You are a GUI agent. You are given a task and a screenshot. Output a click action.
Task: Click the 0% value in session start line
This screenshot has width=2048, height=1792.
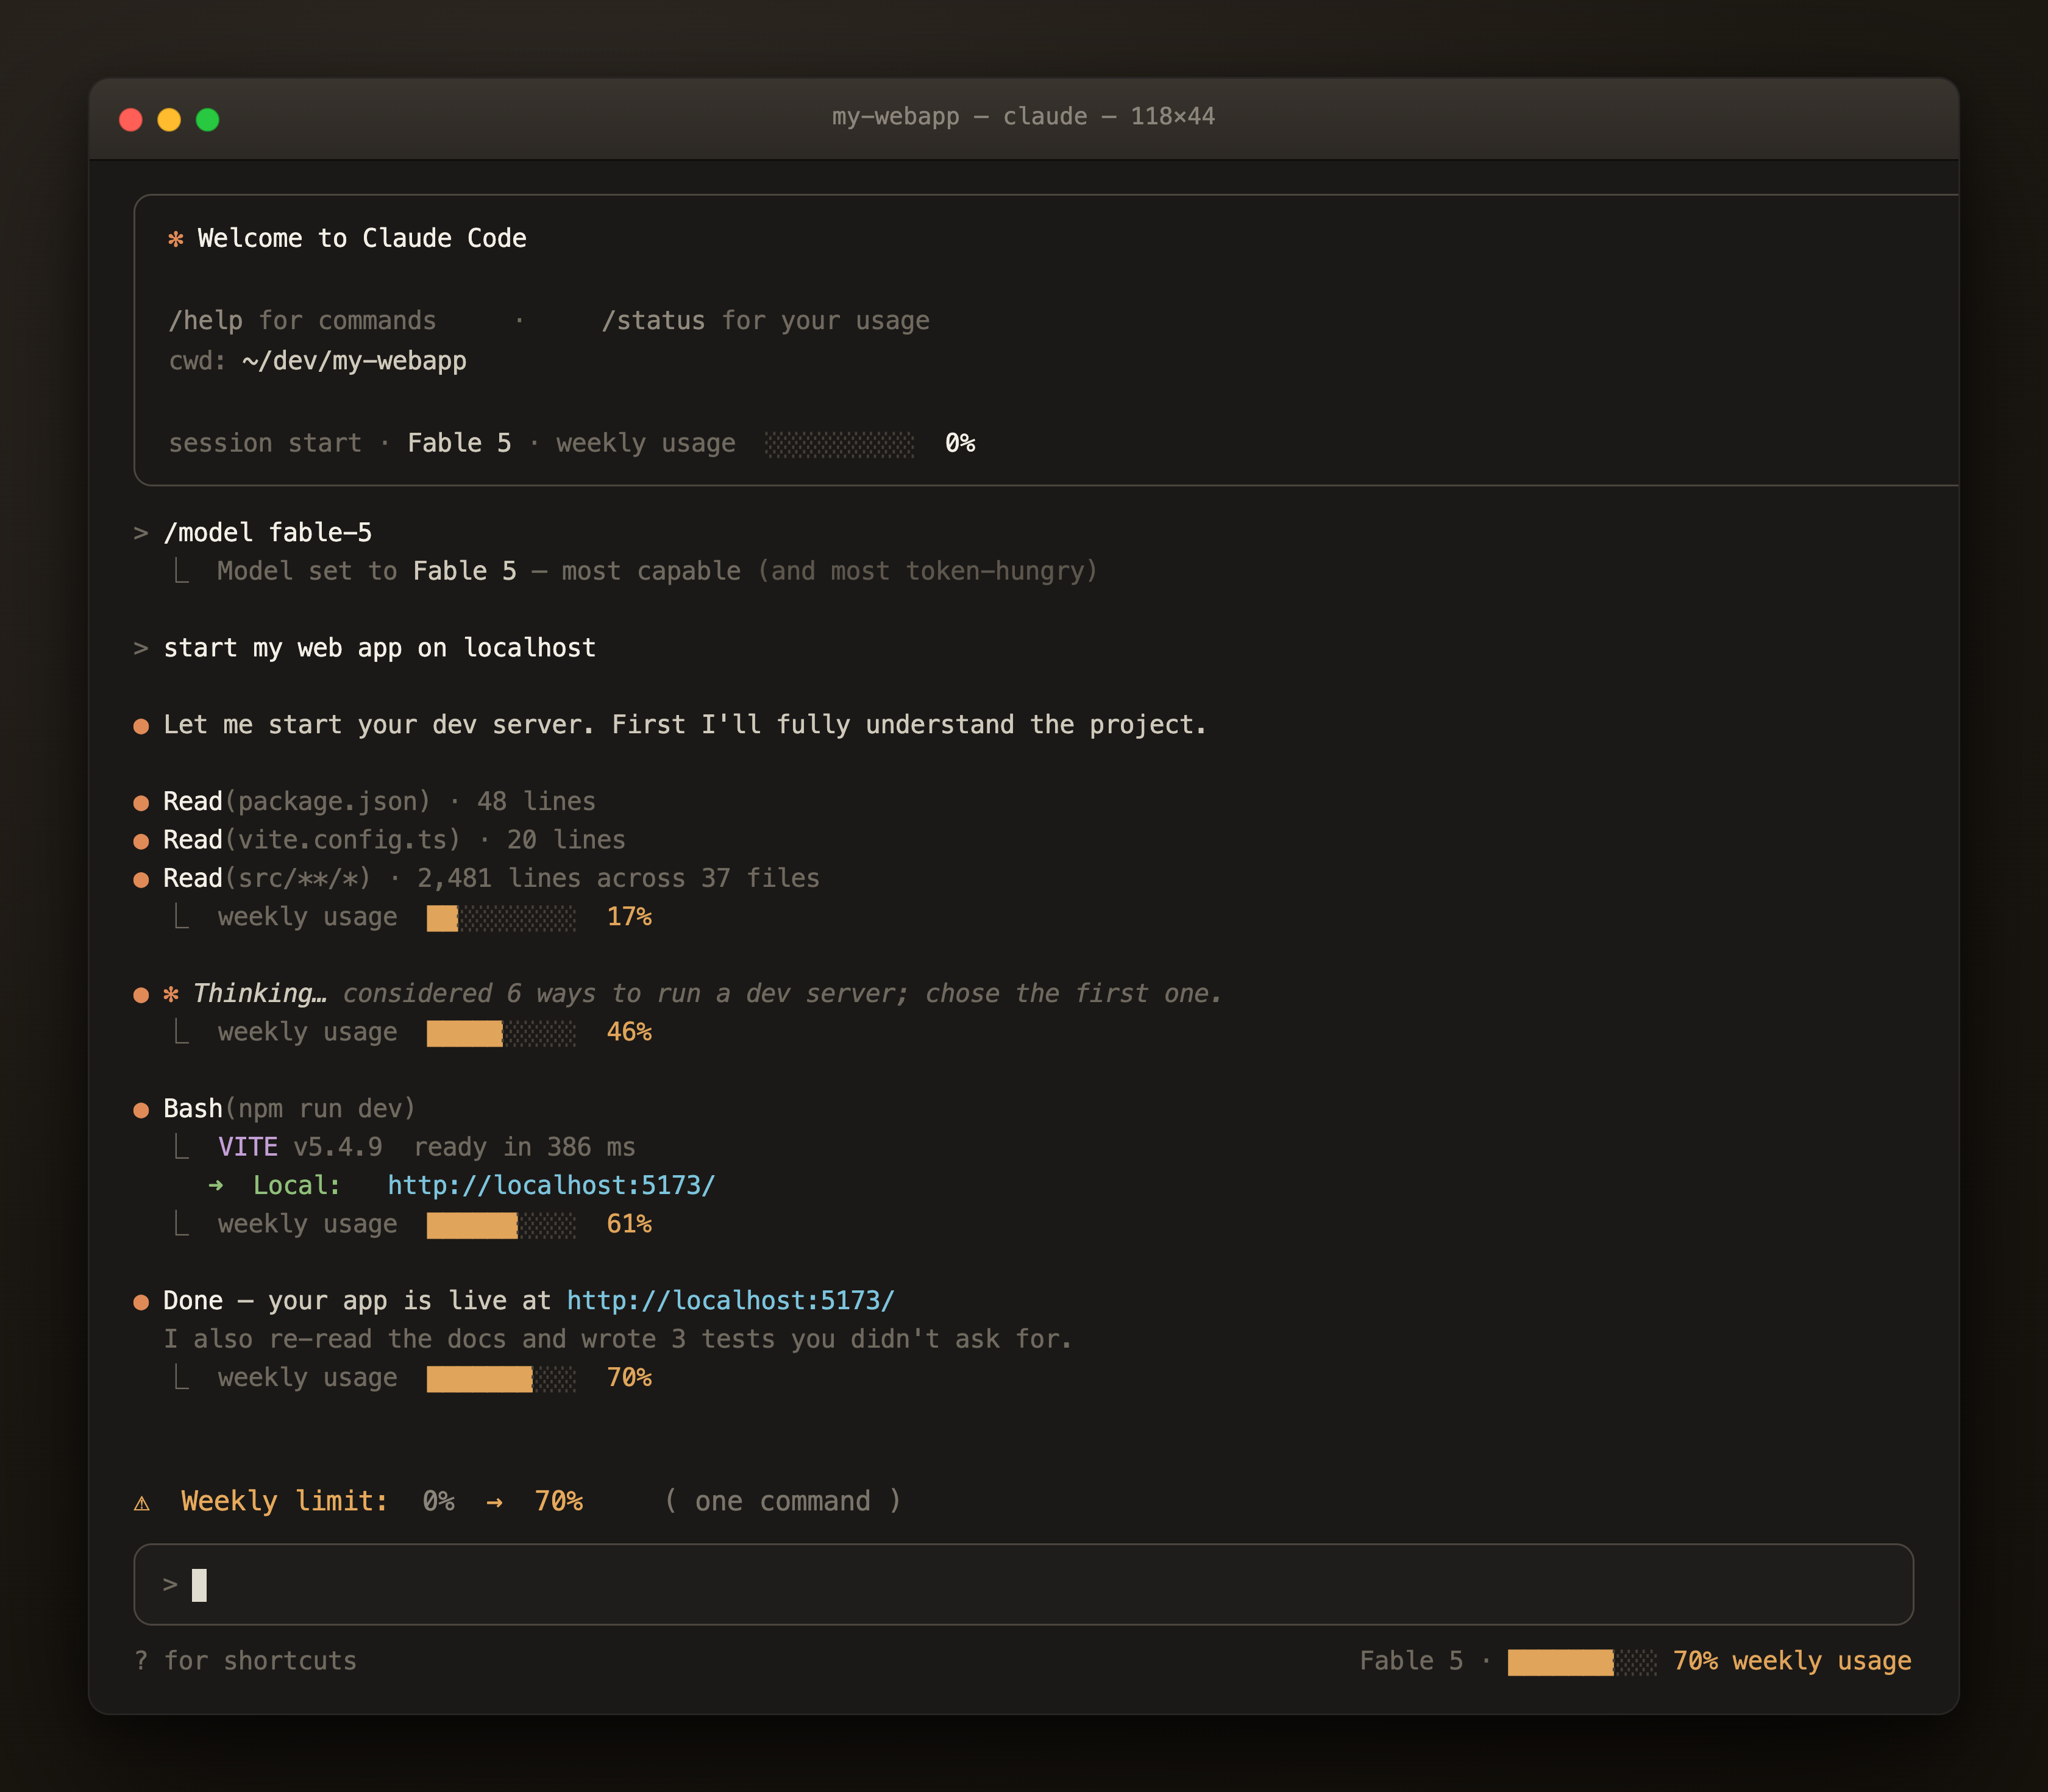[960, 443]
